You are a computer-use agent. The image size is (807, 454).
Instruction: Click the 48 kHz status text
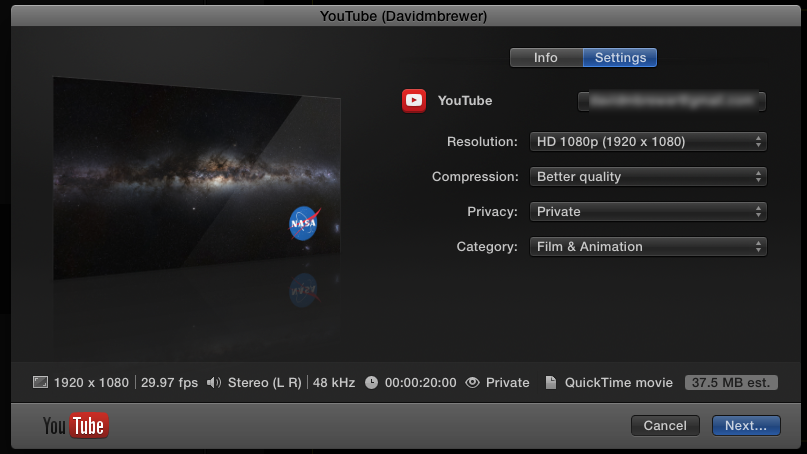coord(334,382)
